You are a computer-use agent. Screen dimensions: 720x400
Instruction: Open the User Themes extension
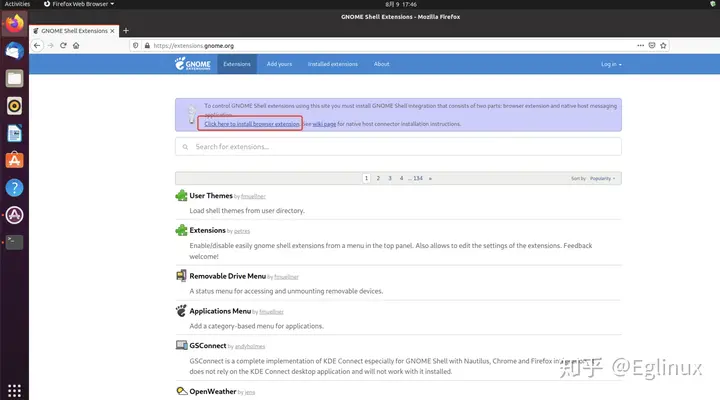click(211, 196)
